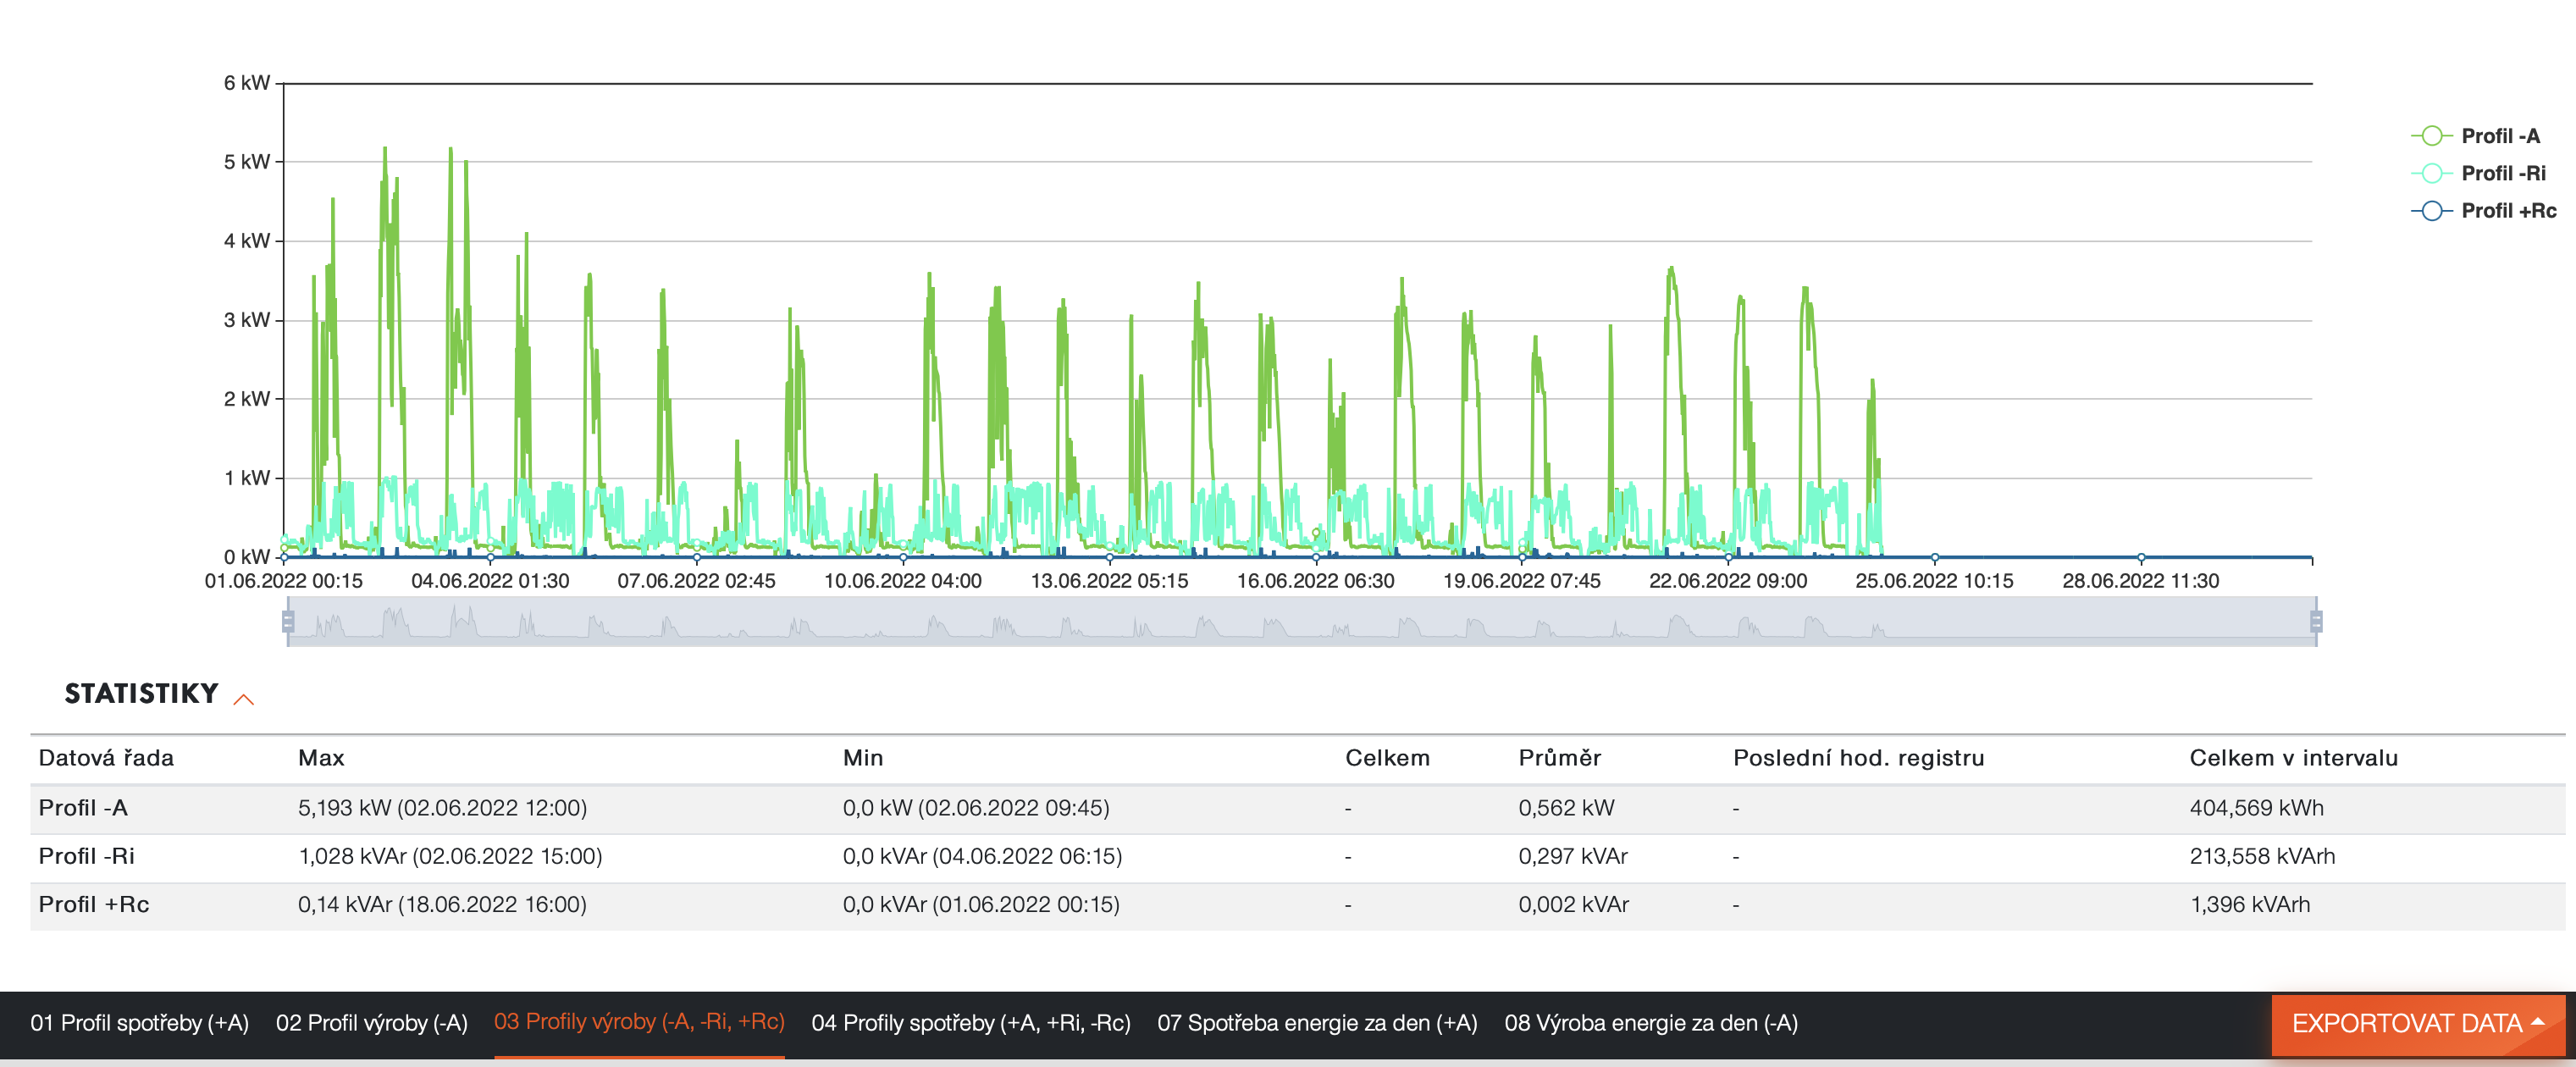Click the Max column header
This screenshot has width=2576, height=1067.
[x=321, y=758]
